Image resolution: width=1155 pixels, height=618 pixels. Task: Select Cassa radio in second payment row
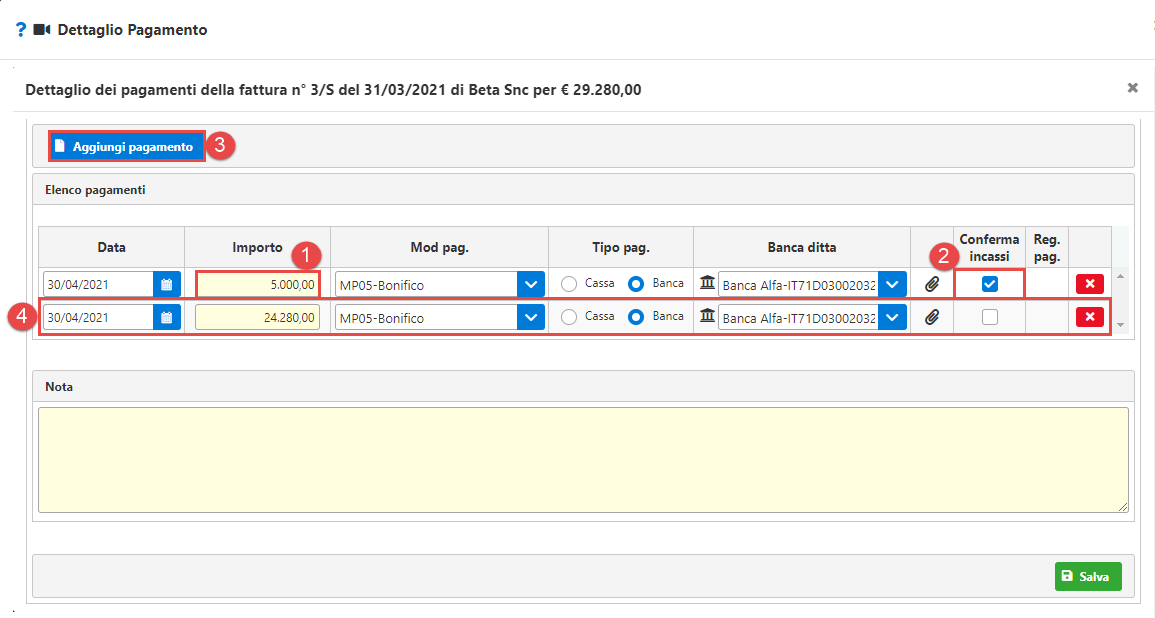pos(569,317)
